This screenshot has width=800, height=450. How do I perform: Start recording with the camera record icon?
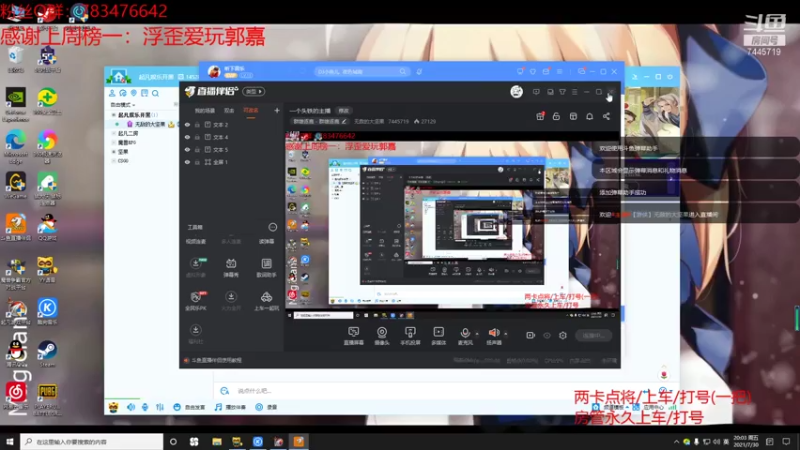531,335
